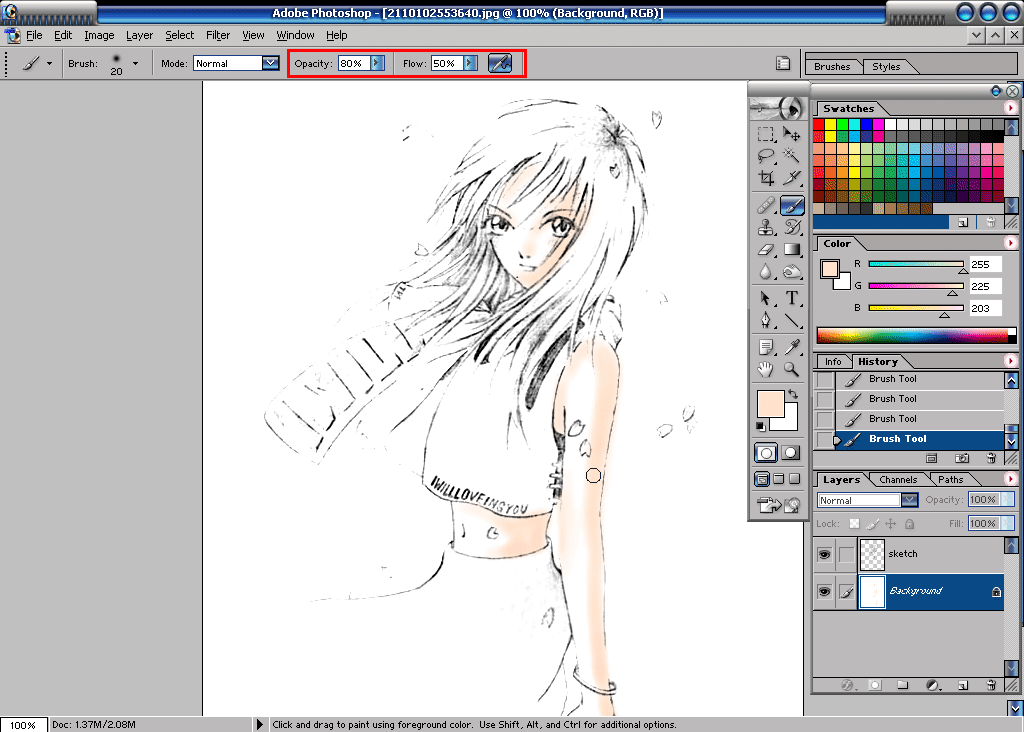Image resolution: width=1024 pixels, height=732 pixels.
Task: Select the Pen tool
Action: pyautogui.click(x=765, y=320)
